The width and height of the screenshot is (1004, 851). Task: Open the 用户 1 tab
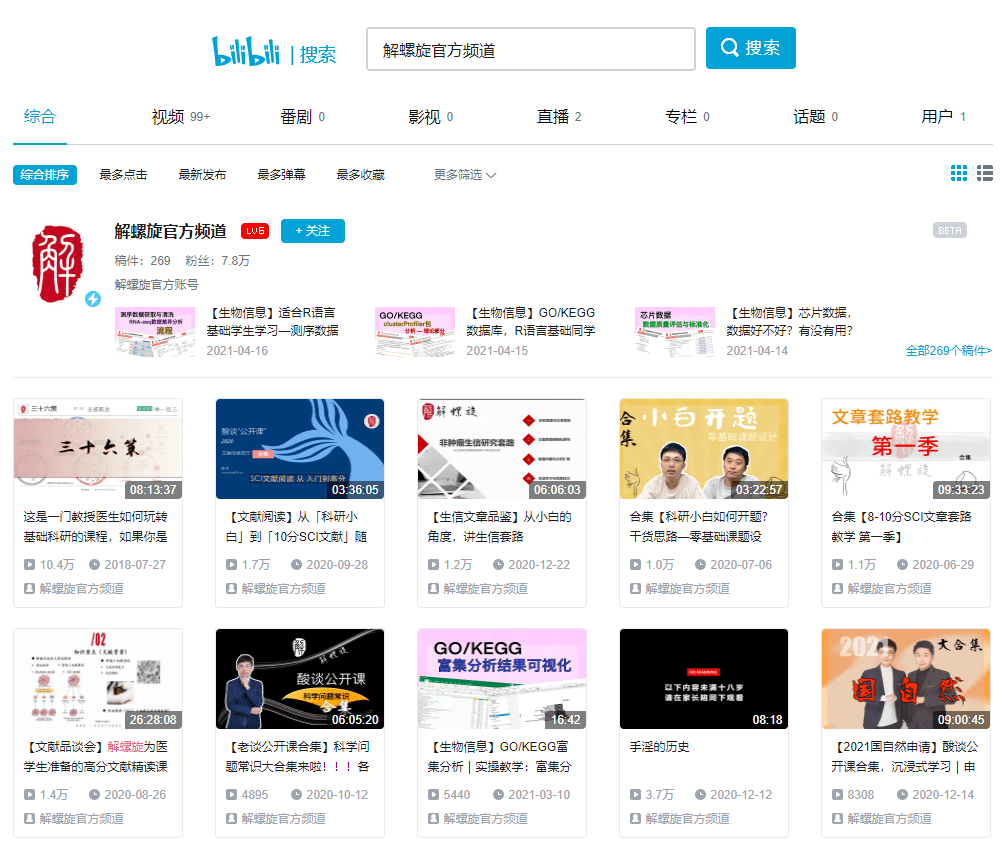click(x=943, y=117)
